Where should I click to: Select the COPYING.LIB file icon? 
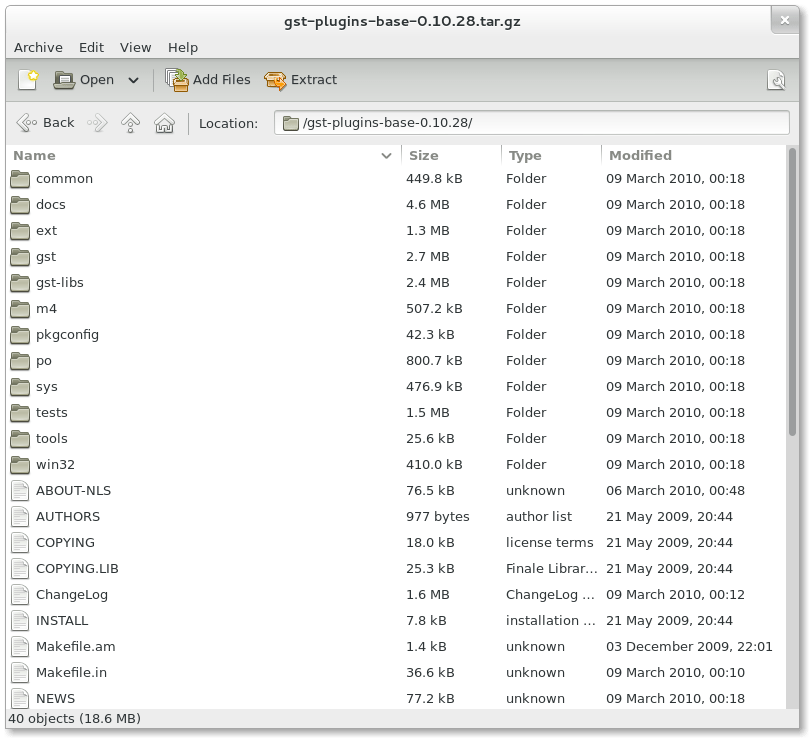20,569
